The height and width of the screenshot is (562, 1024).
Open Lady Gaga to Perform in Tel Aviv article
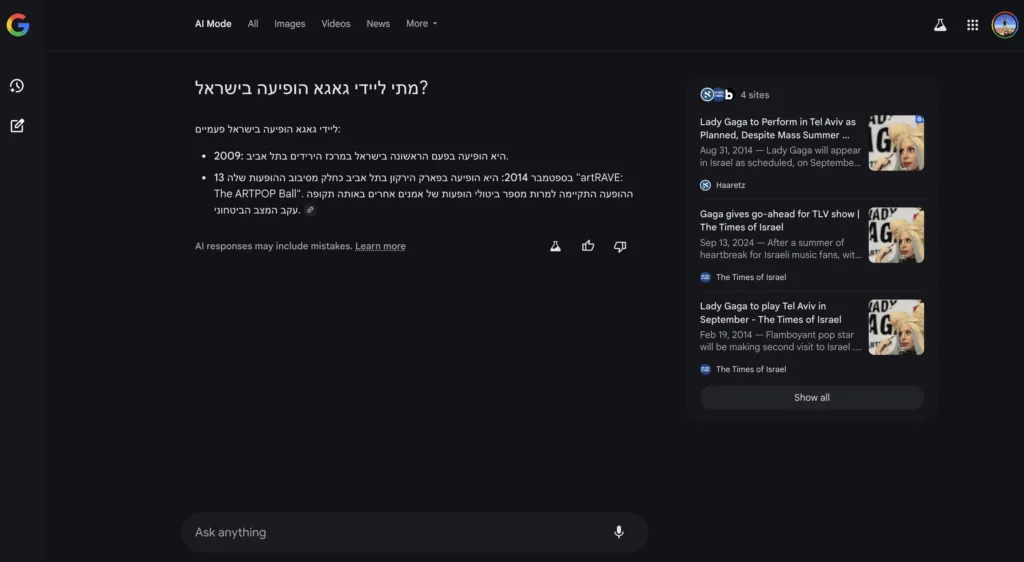(778, 129)
